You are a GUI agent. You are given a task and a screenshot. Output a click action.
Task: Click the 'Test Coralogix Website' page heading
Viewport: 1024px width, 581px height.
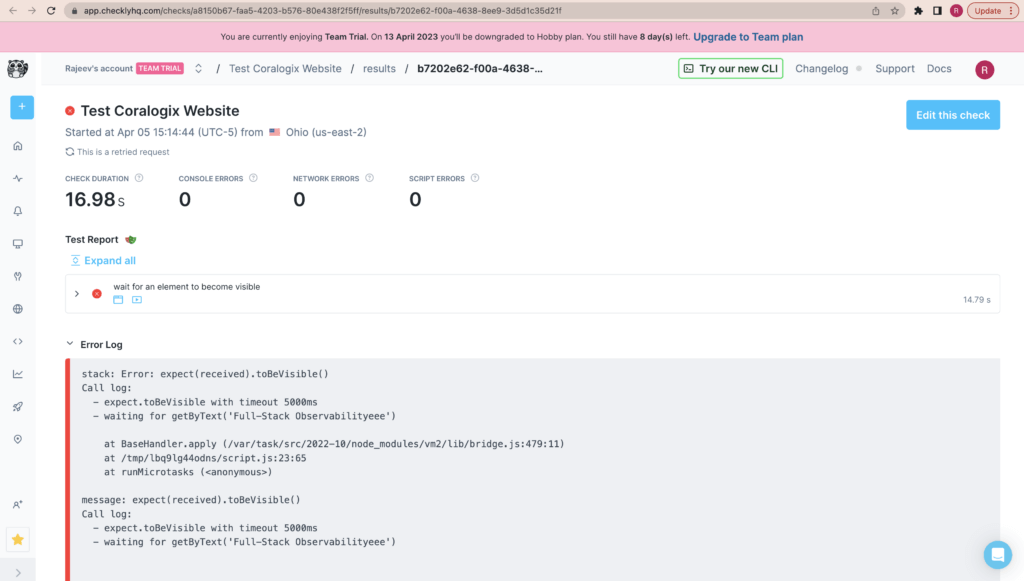(160, 110)
